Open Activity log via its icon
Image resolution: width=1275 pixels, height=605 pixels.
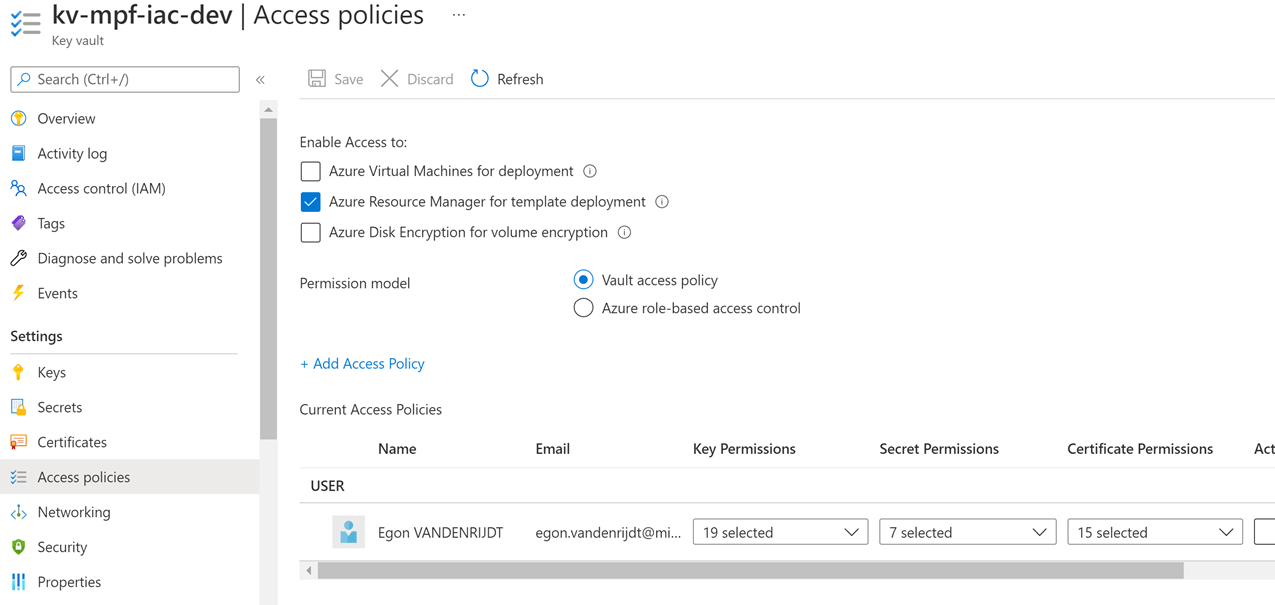[19, 154]
